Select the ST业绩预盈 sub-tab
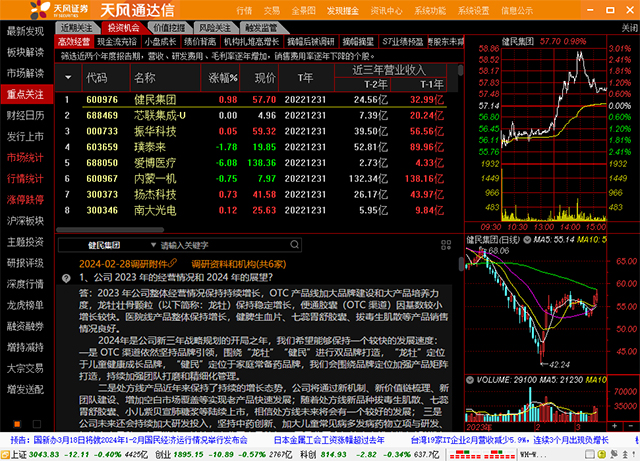Viewport: 640px width, 461px height. click(402, 42)
